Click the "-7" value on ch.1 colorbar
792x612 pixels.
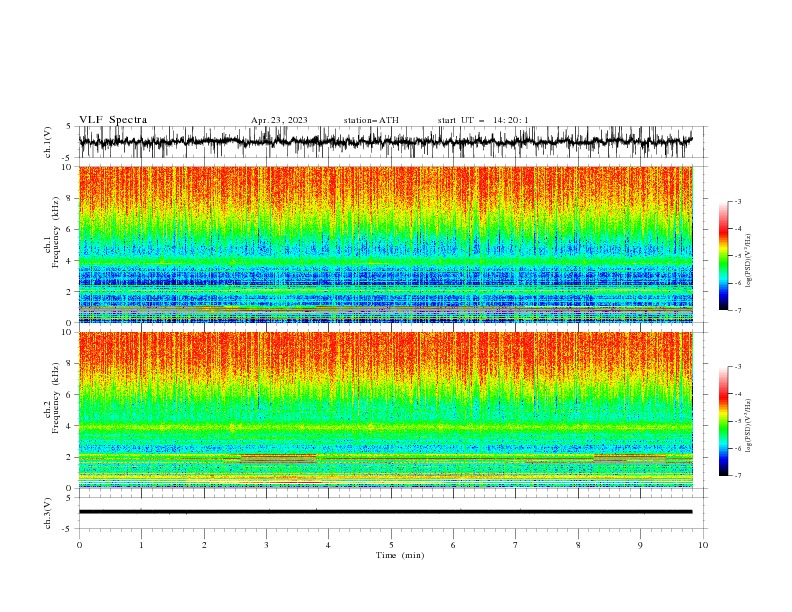point(737,310)
